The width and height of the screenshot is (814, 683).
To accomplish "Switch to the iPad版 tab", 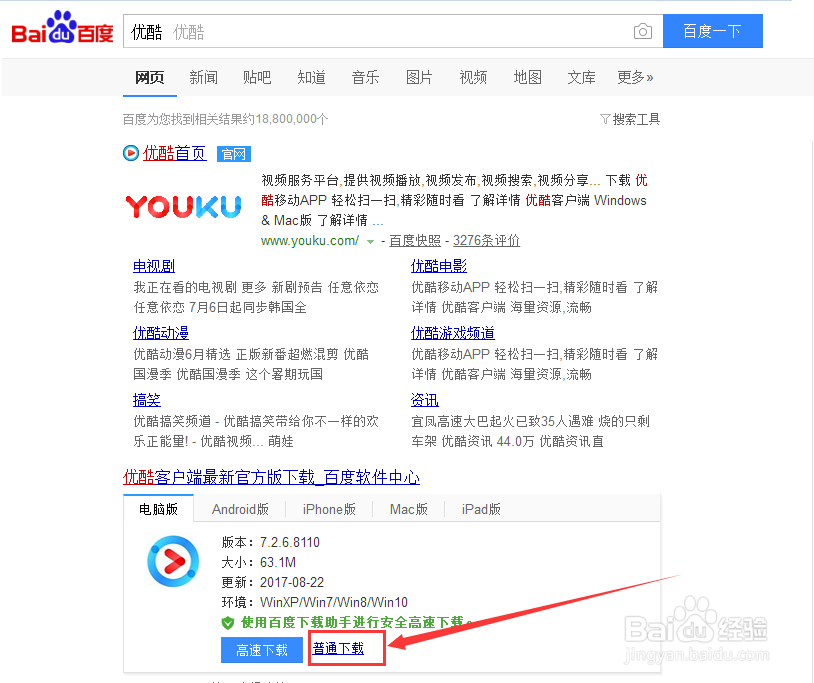I will click(x=481, y=509).
